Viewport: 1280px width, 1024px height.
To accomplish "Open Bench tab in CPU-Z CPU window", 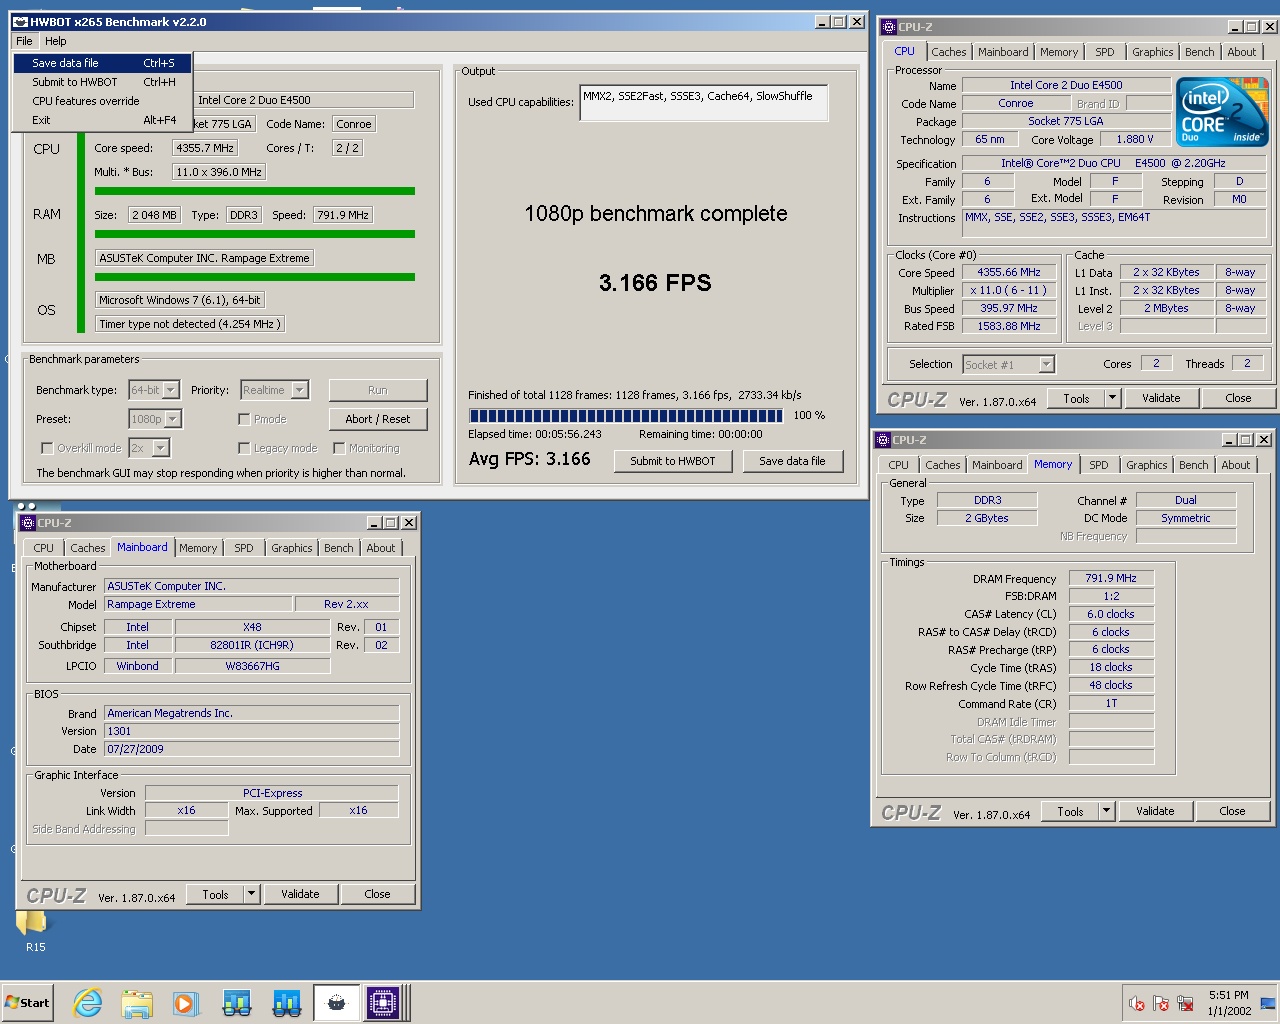I will 1199,52.
